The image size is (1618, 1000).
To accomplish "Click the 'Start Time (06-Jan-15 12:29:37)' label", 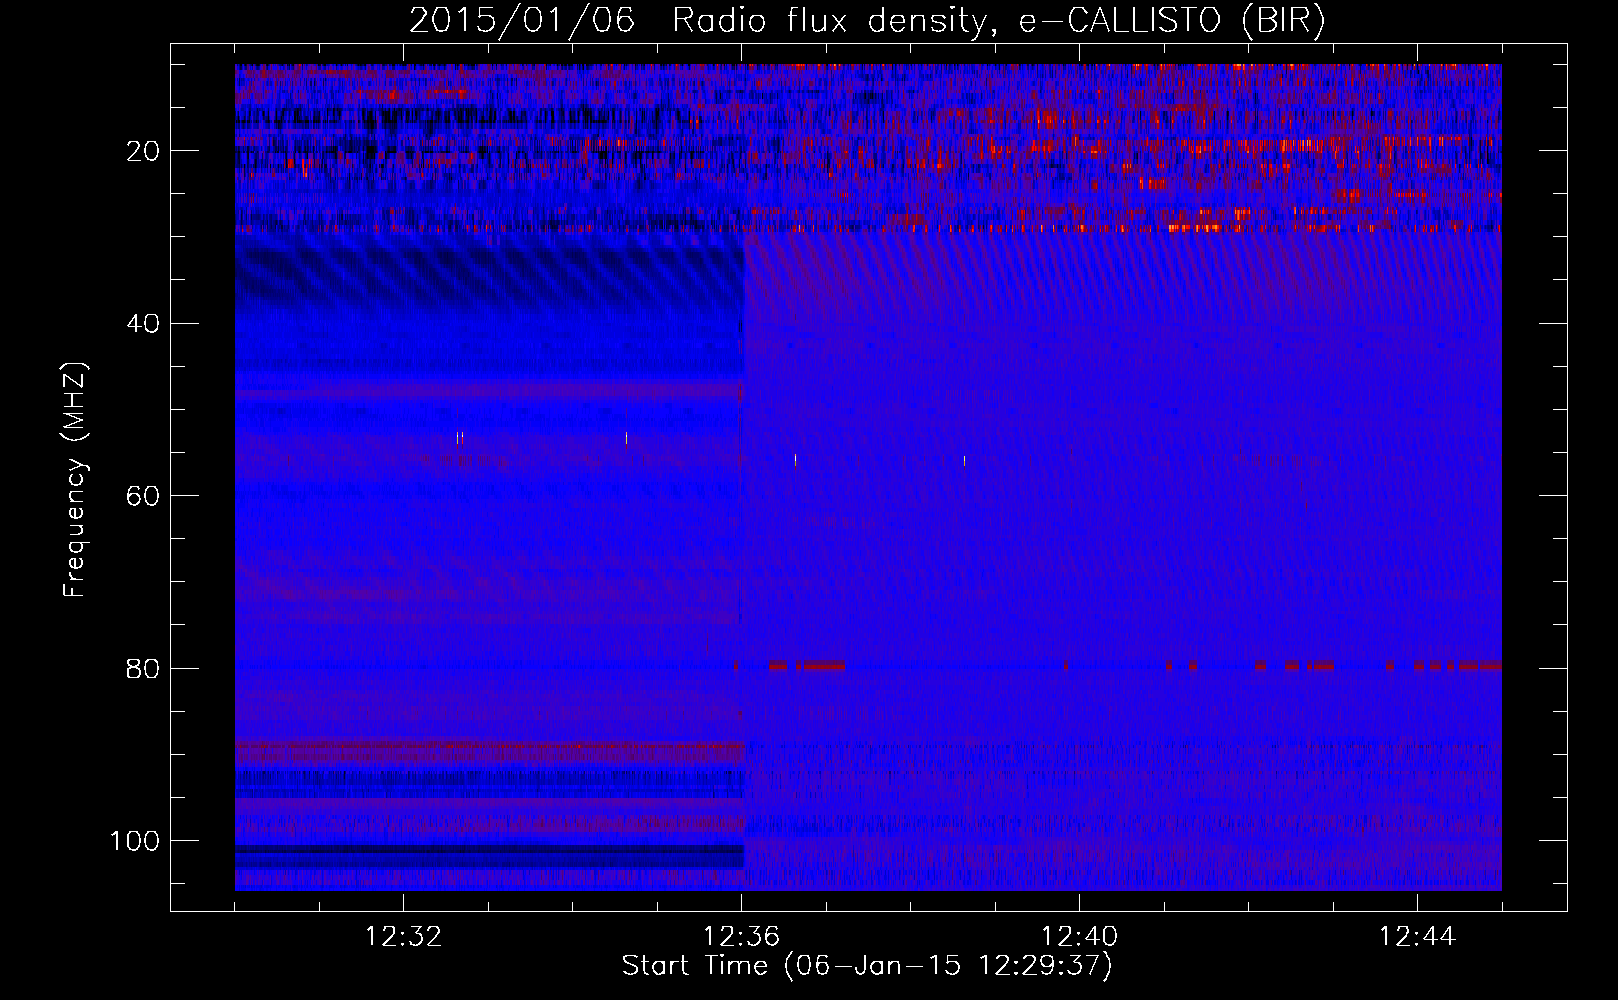I will 867,966.
